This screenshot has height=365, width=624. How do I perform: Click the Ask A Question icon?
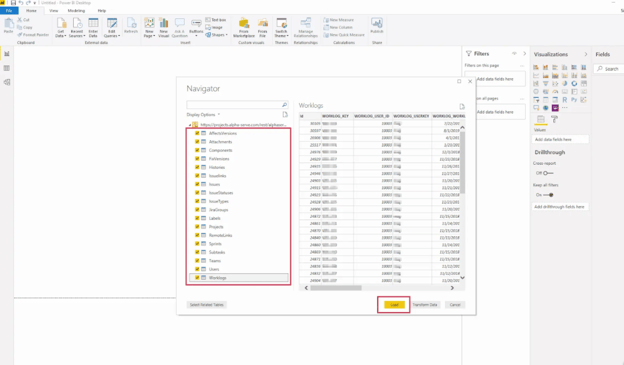(x=179, y=27)
